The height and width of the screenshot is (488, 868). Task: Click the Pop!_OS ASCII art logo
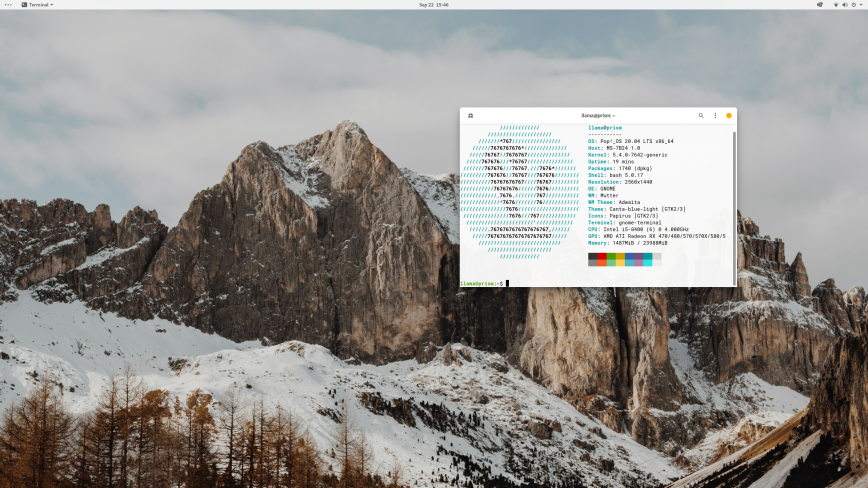click(520, 192)
